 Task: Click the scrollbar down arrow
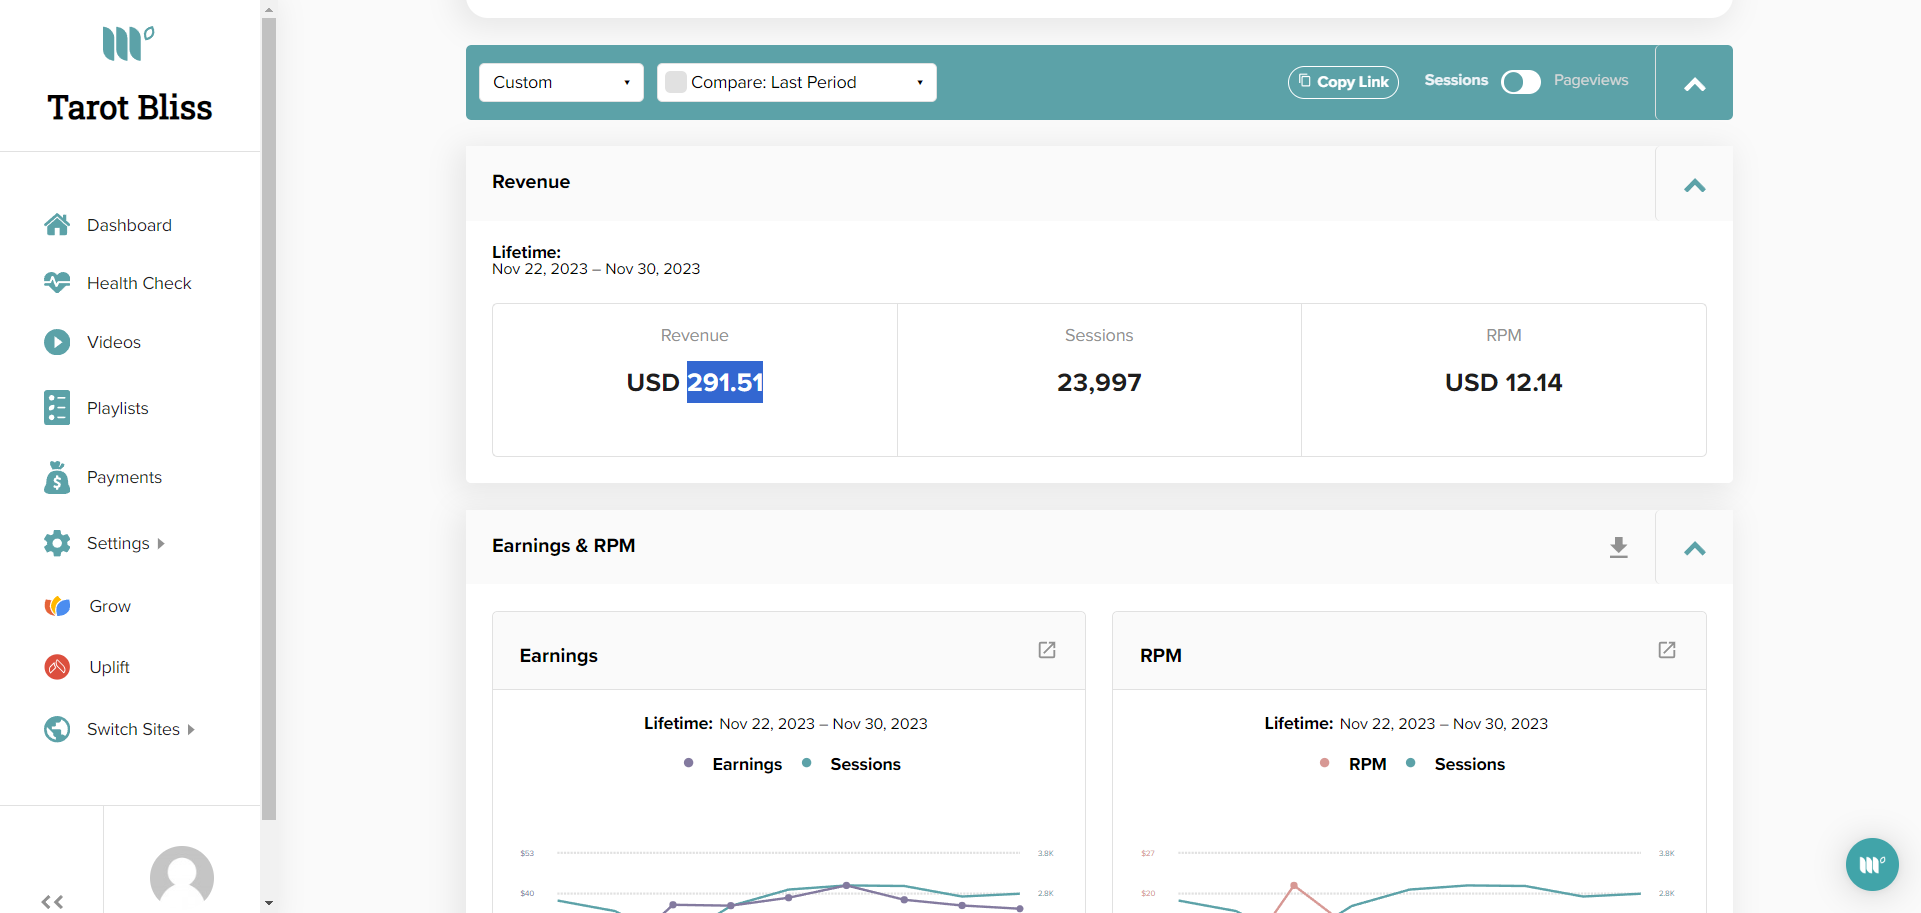[x=269, y=903]
